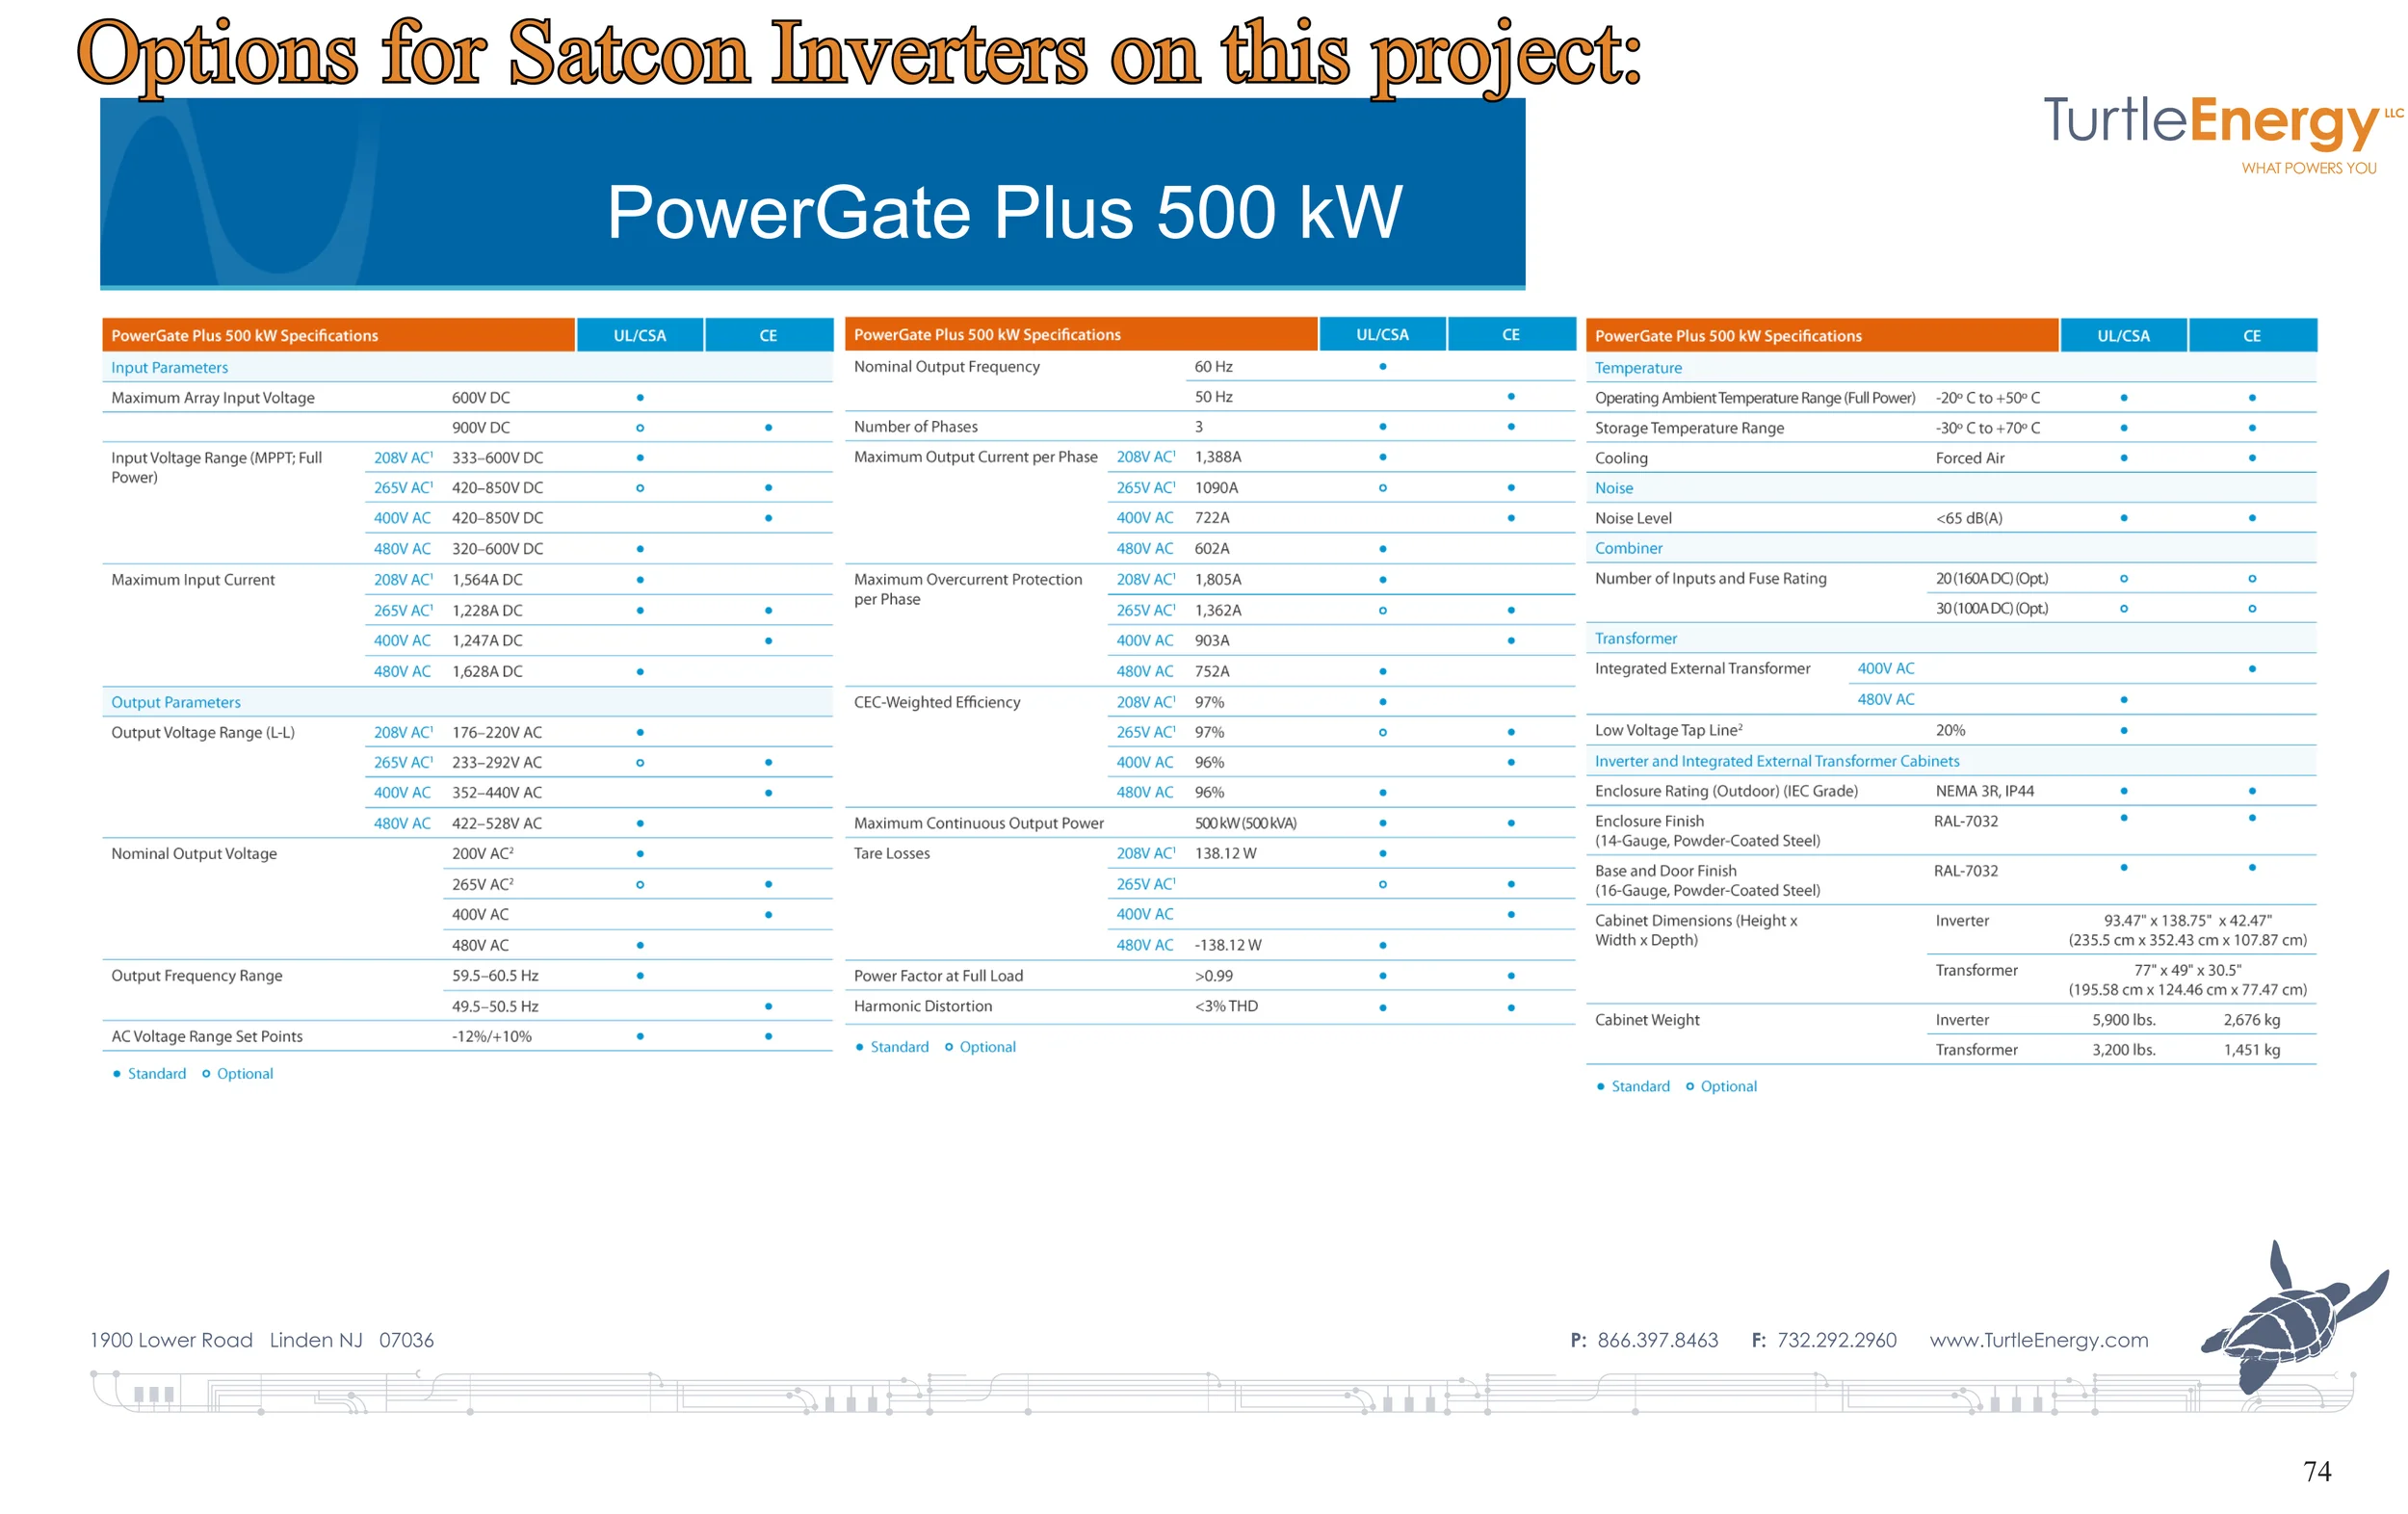Click the TurtleEnergy logo
The width and height of the screenshot is (2408, 1514).
[2222, 134]
